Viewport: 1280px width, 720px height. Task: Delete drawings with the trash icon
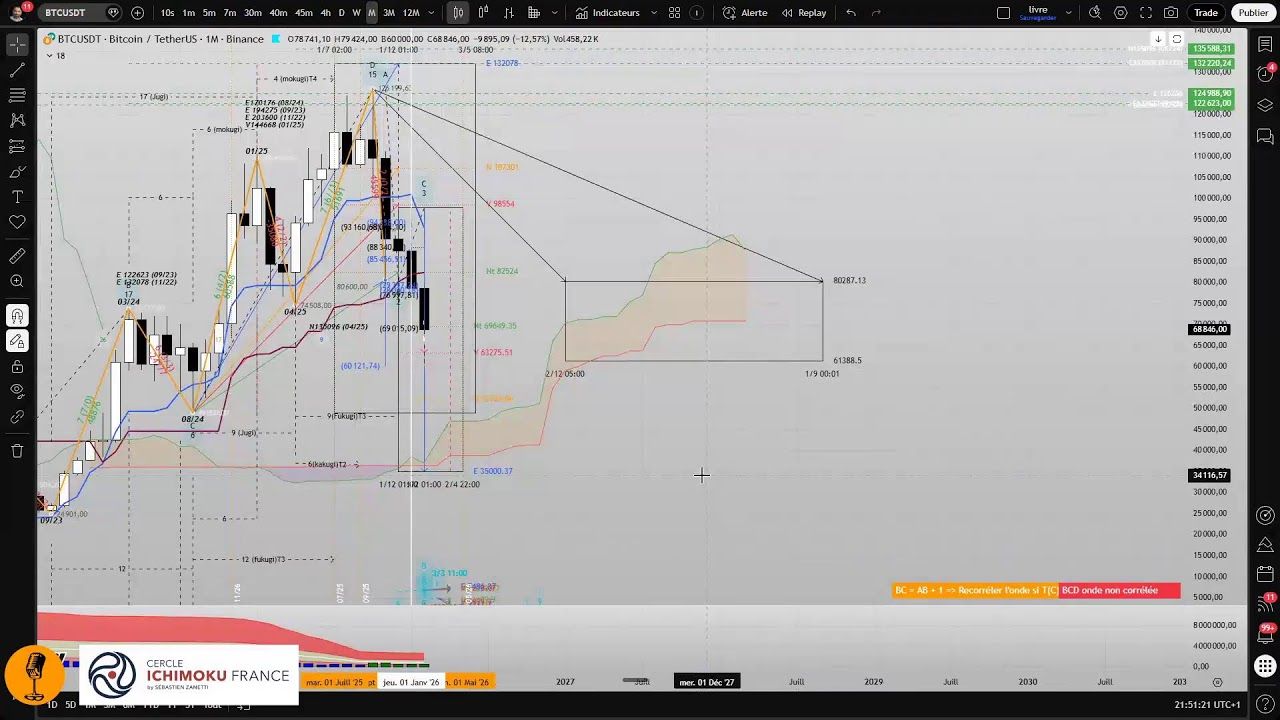(x=17, y=451)
